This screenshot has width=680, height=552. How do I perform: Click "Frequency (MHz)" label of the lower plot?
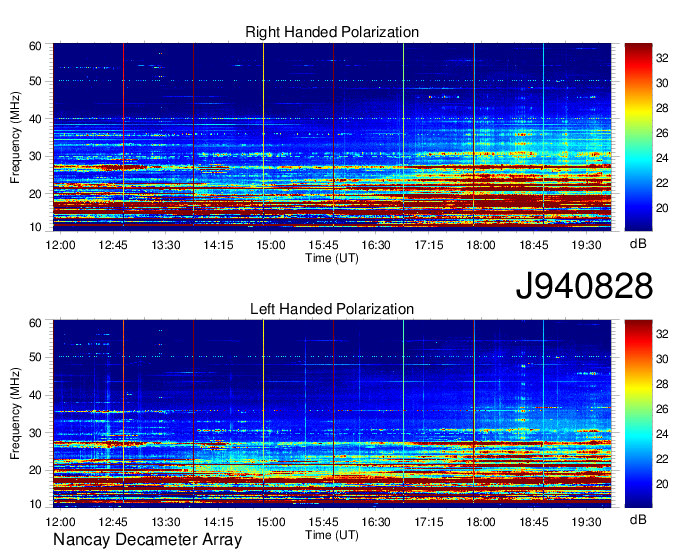pos(15,414)
